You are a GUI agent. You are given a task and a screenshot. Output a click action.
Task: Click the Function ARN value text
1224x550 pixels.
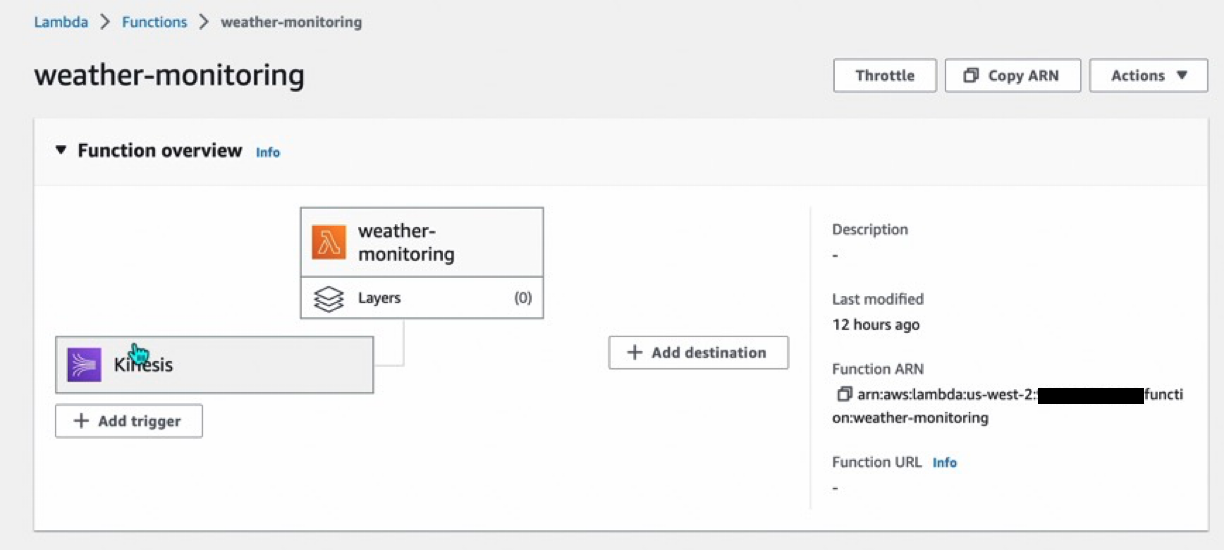pyautogui.click(x=1007, y=406)
